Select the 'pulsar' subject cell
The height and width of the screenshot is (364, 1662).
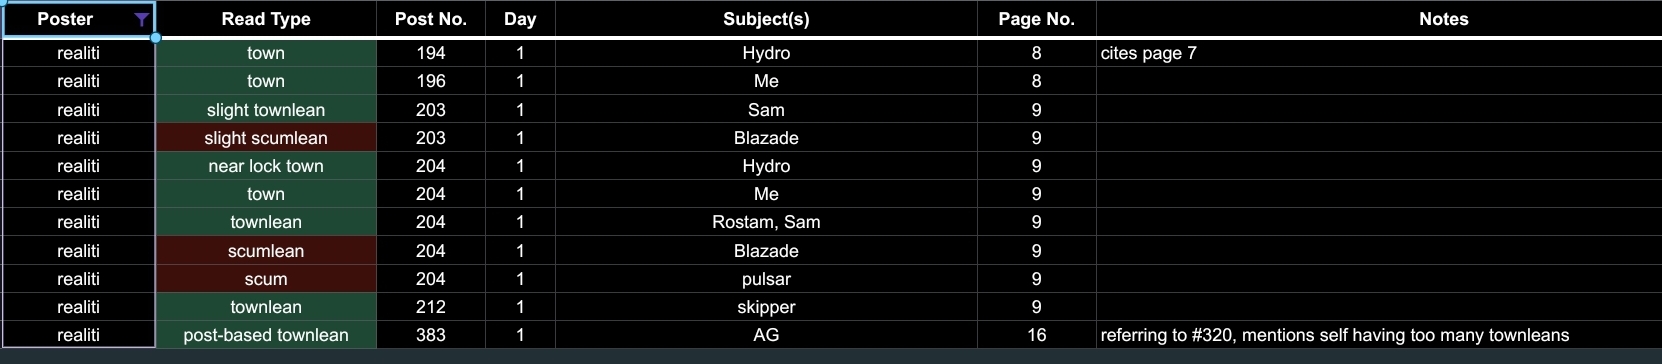tap(766, 279)
